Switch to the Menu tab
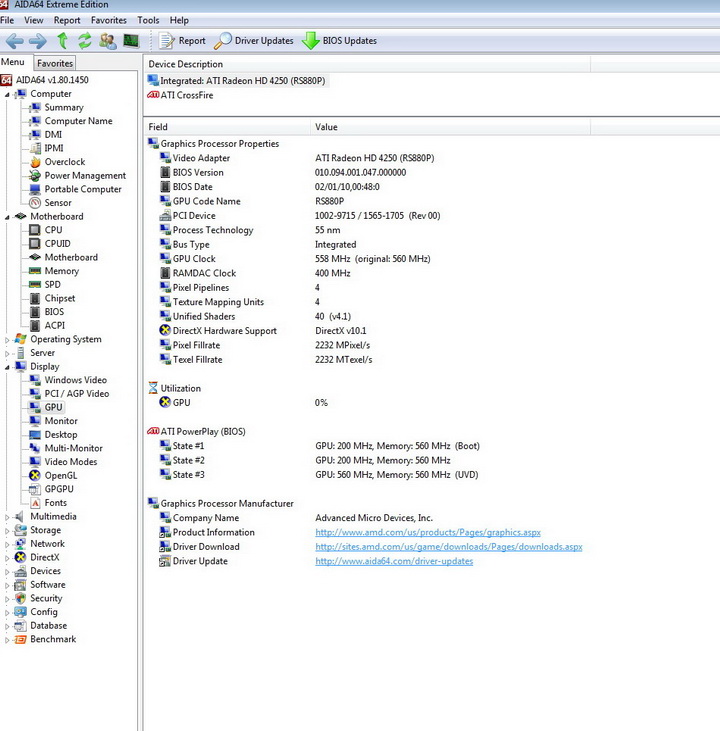 click(x=13, y=62)
